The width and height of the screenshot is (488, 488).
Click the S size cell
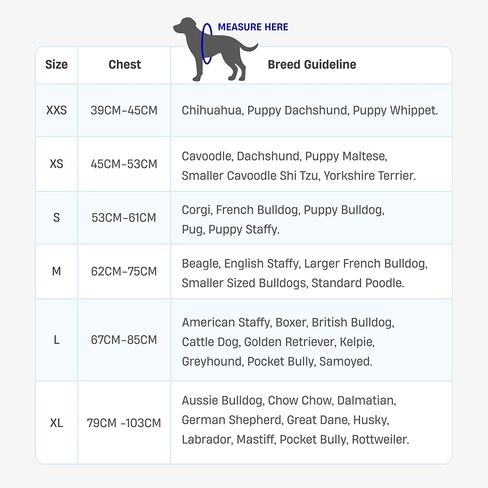(56, 218)
